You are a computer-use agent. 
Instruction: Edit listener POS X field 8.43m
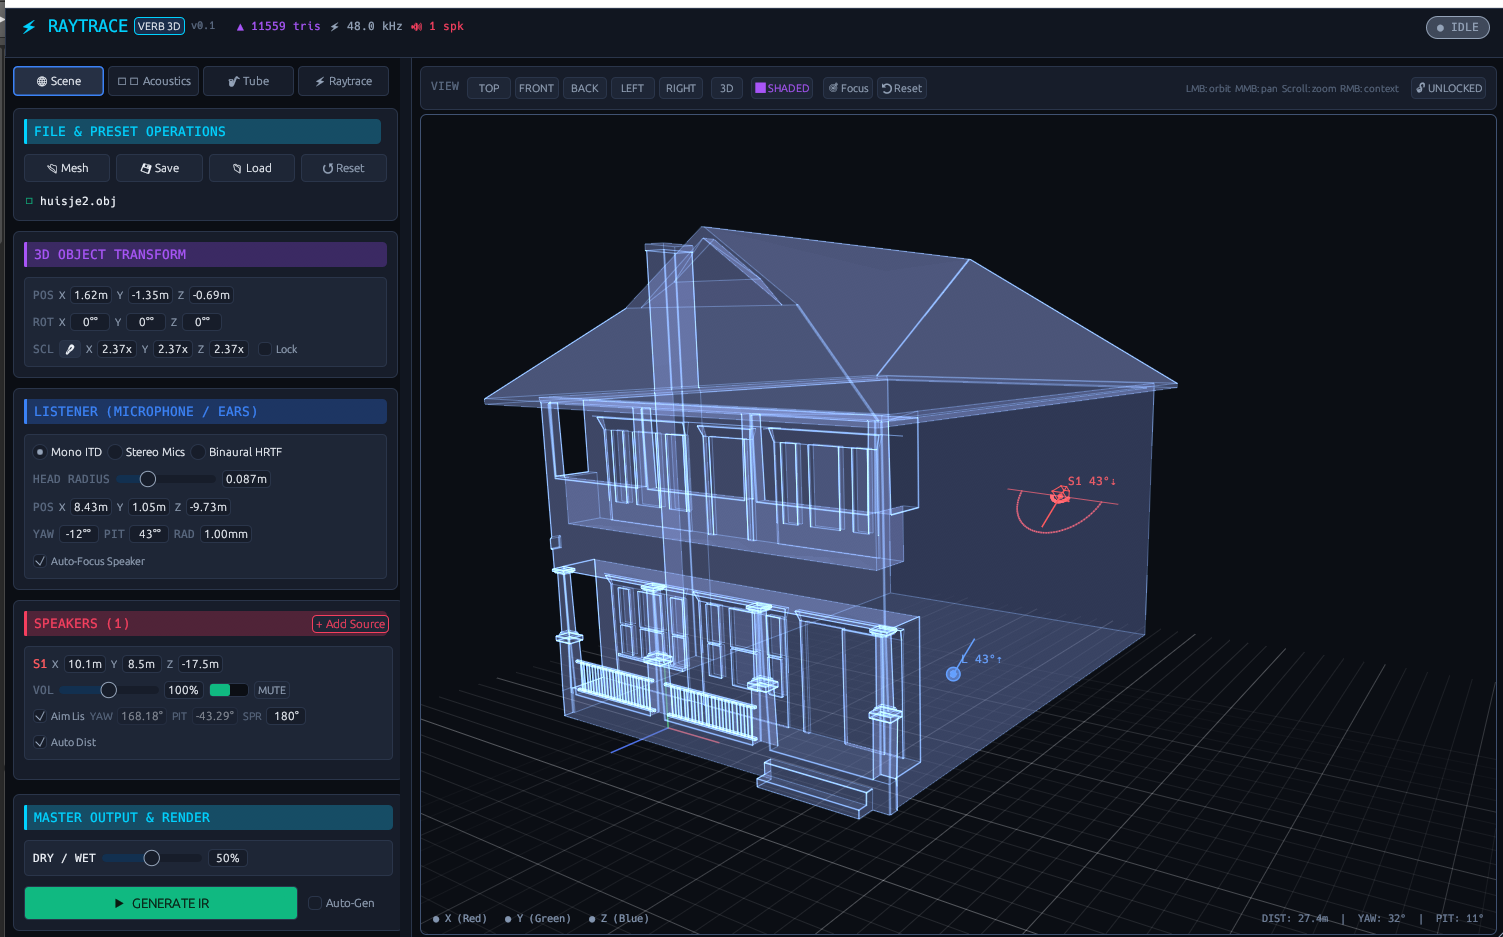91,507
